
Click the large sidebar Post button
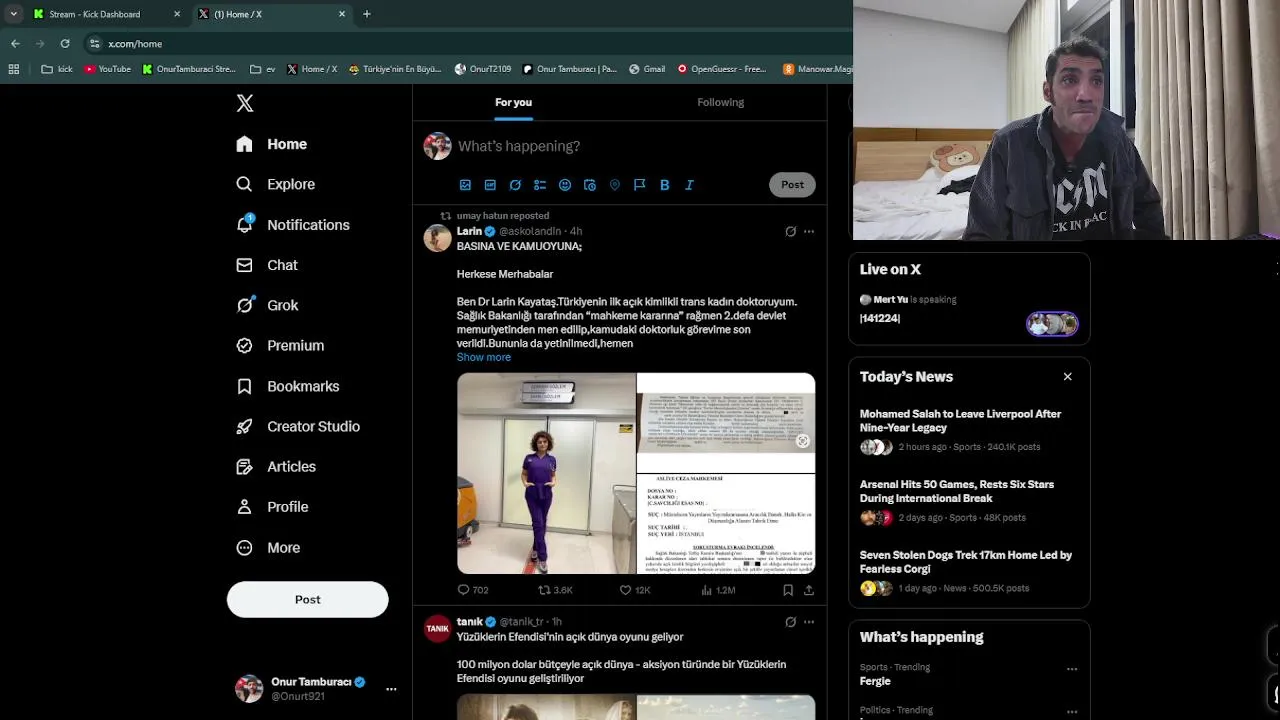point(307,599)
